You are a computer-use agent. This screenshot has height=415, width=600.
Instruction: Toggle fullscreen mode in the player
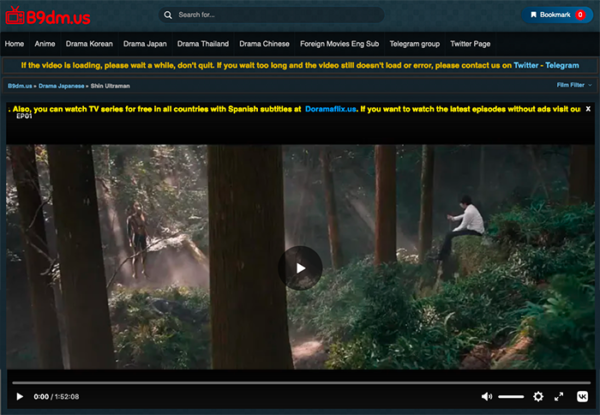pyautogui.click(x=559, y=397)
